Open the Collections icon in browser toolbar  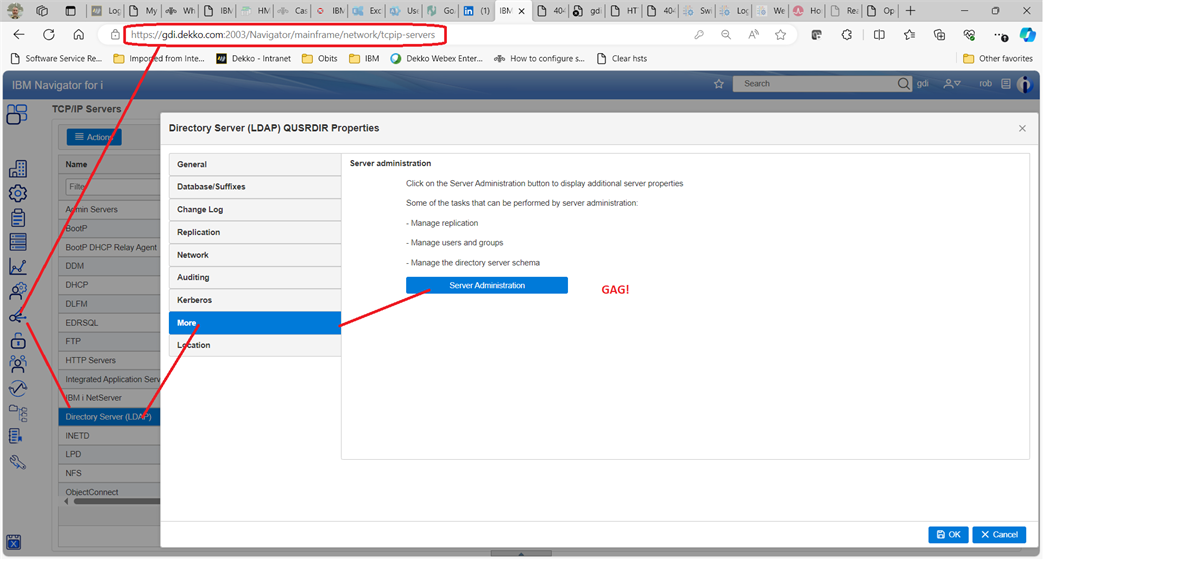pos(939,34)
